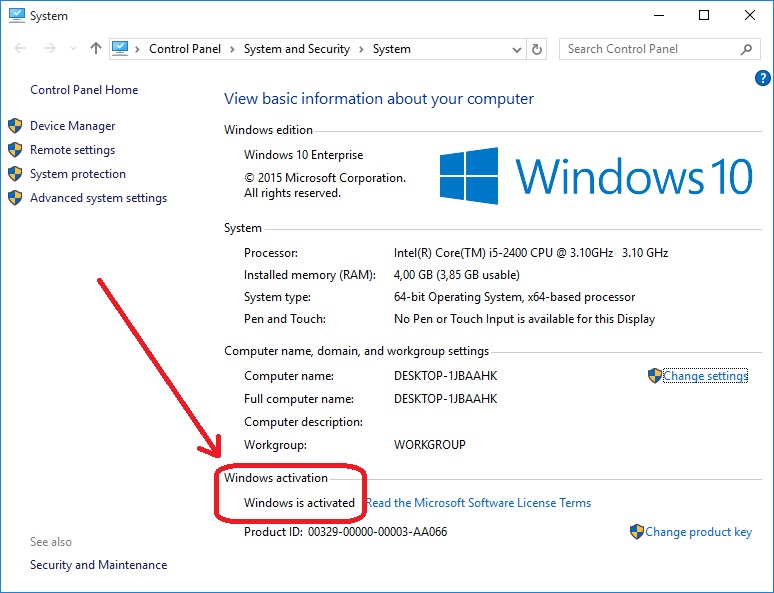This screenshot has height=593, width=774.
Task: Click shield icon beside Change product key
Action: (x=637, y=532)
